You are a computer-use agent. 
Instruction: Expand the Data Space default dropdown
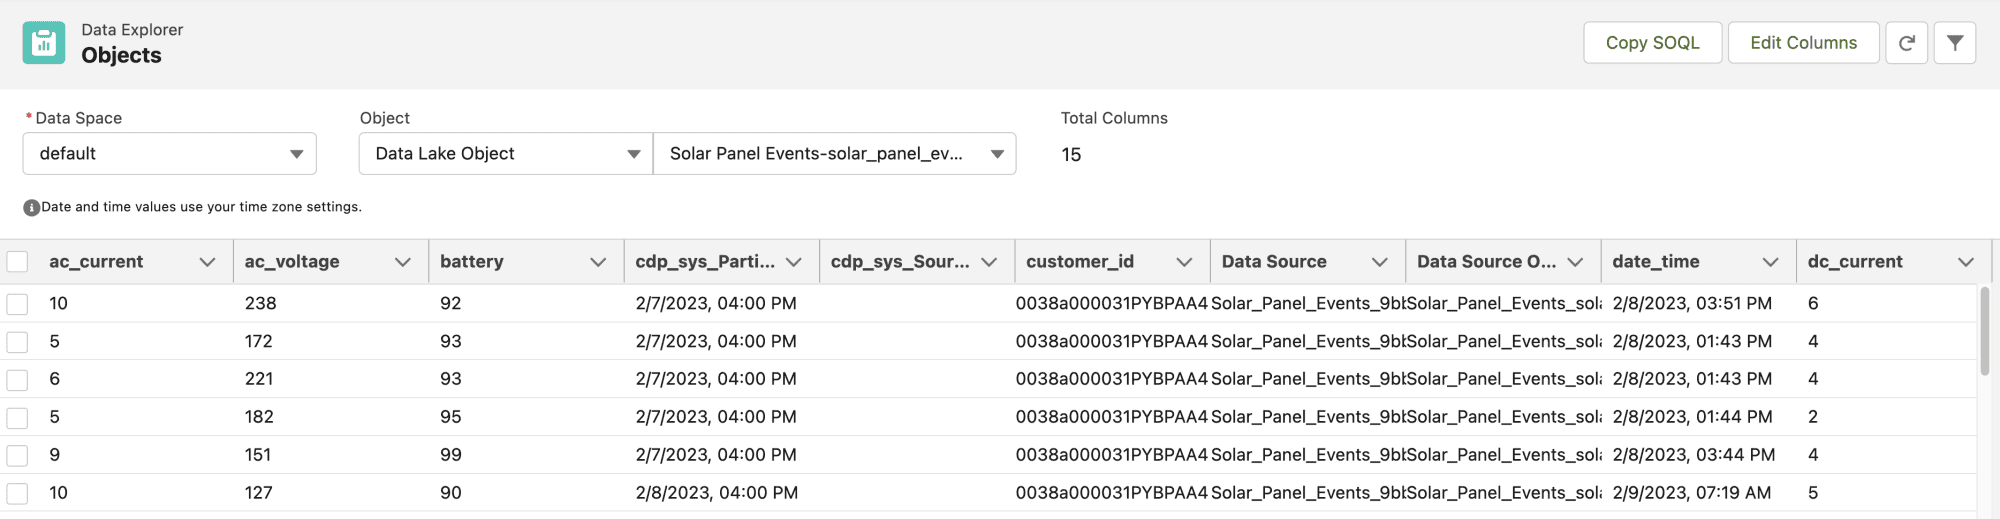coord(170,154)
